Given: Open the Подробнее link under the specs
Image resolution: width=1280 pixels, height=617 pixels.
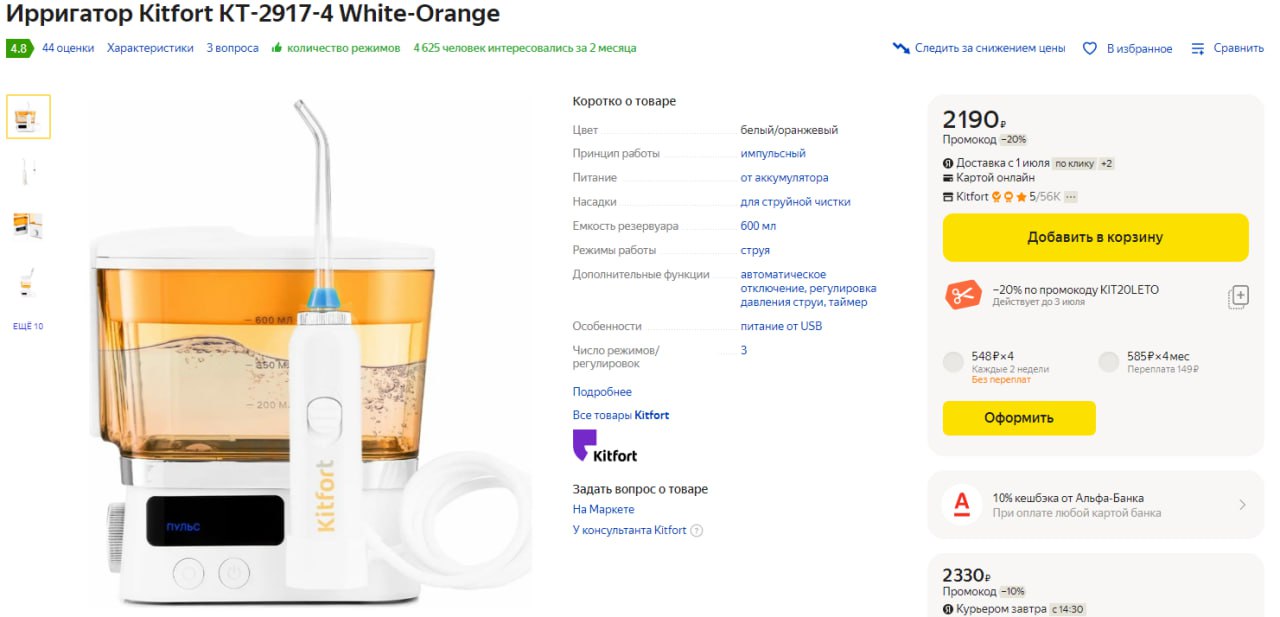Looking at the screenshot, I should coord(602,392).
